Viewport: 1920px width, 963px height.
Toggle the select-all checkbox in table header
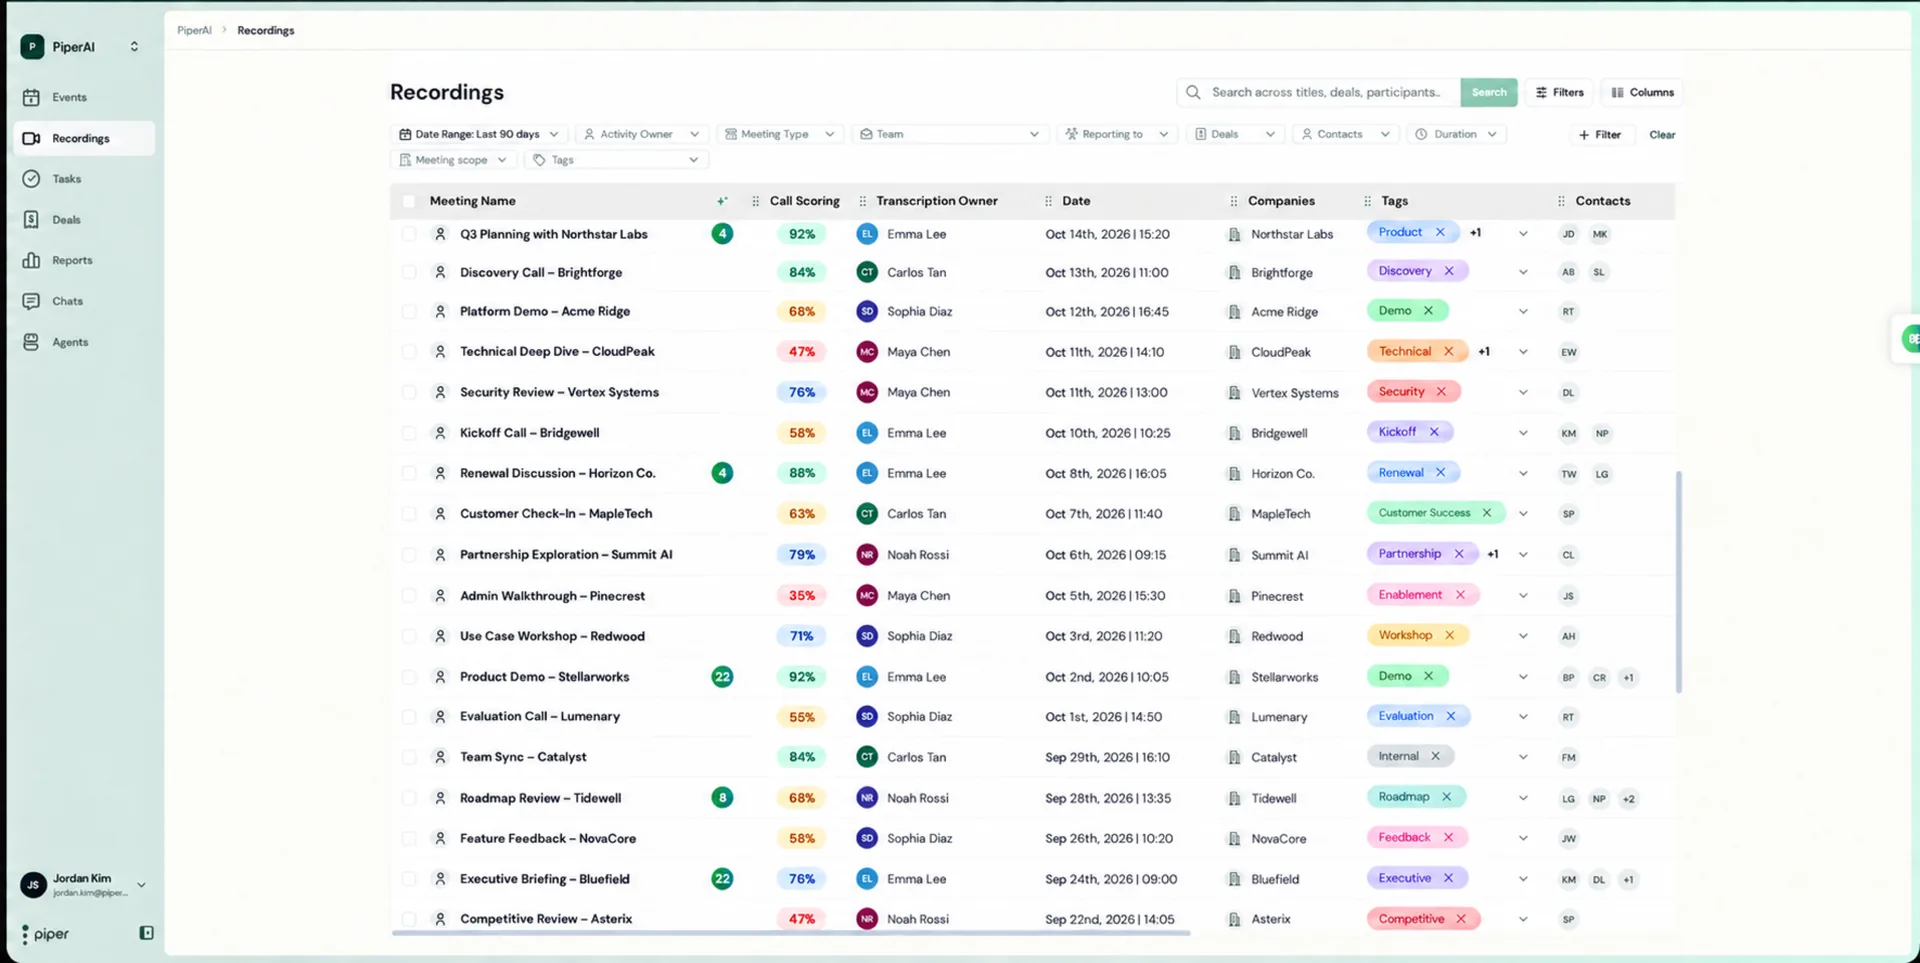pos(409,201)
